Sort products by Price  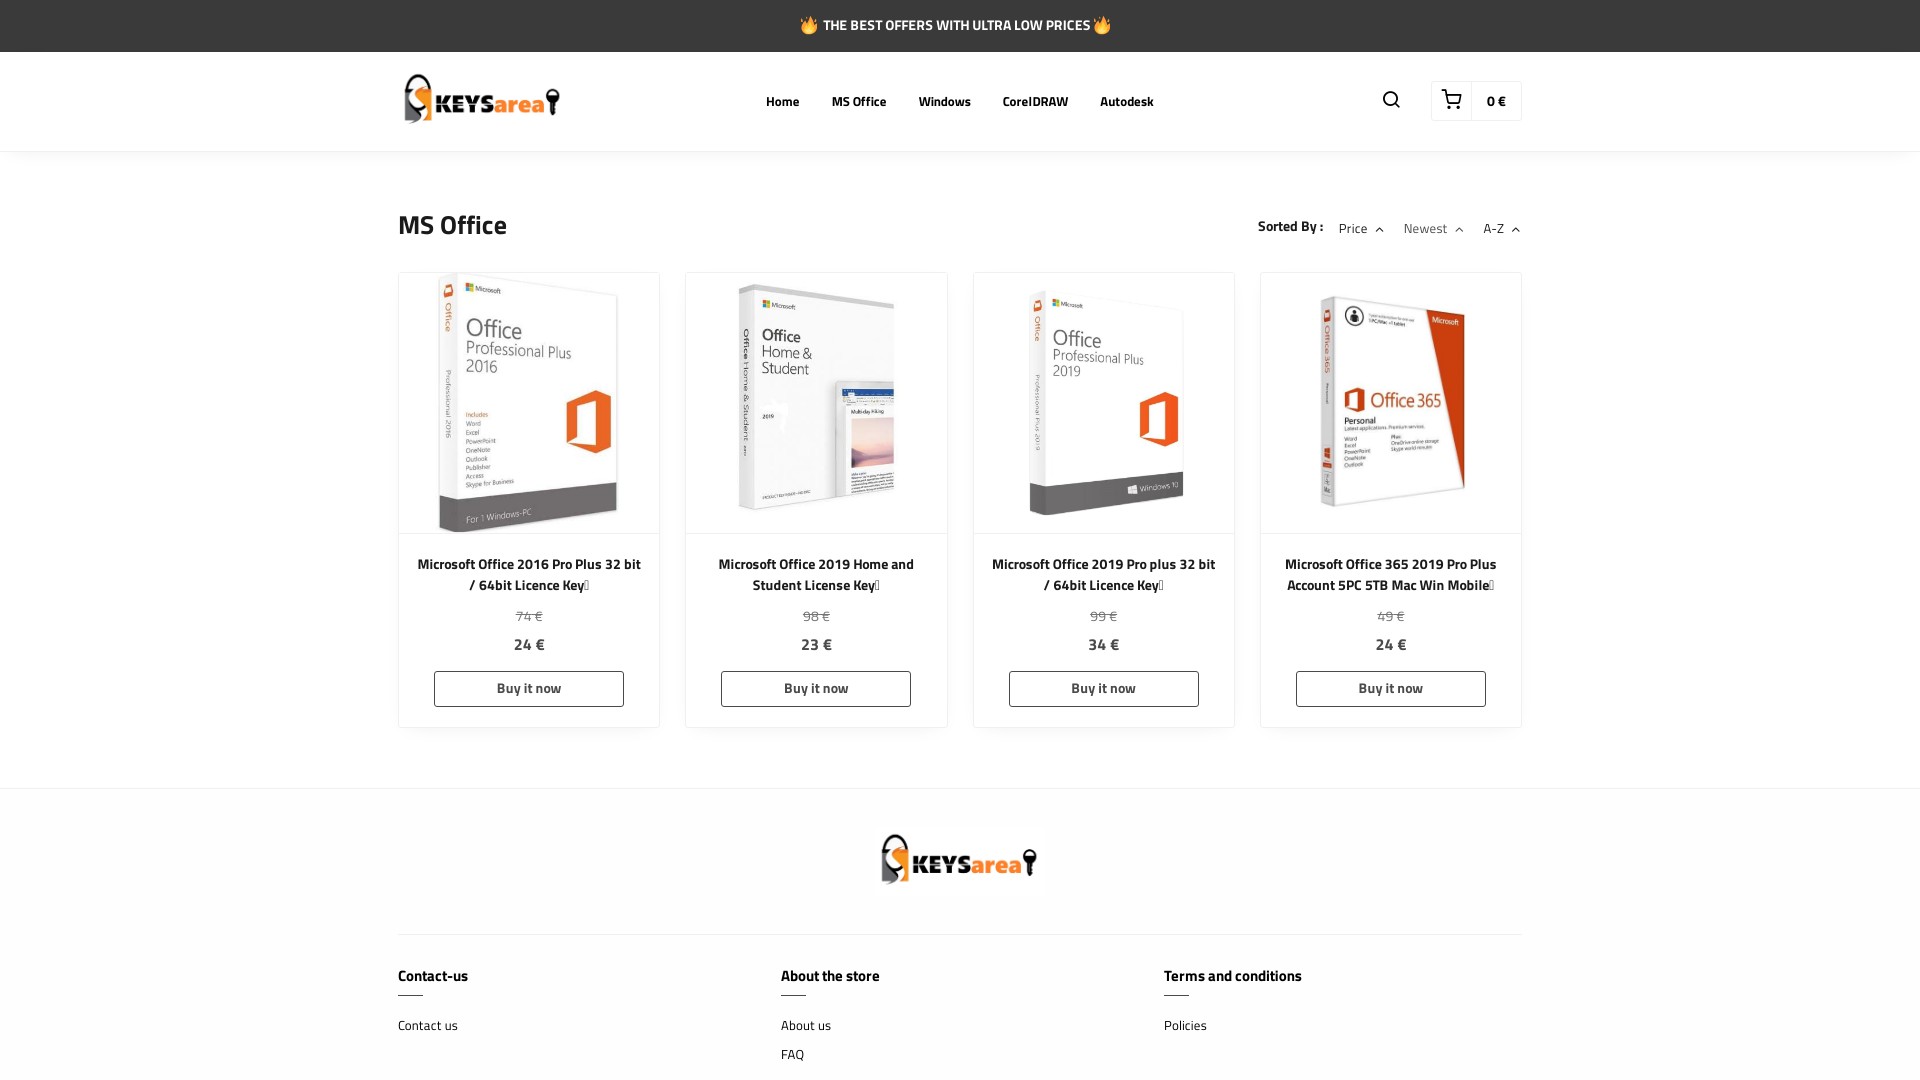pos(1361,229)
